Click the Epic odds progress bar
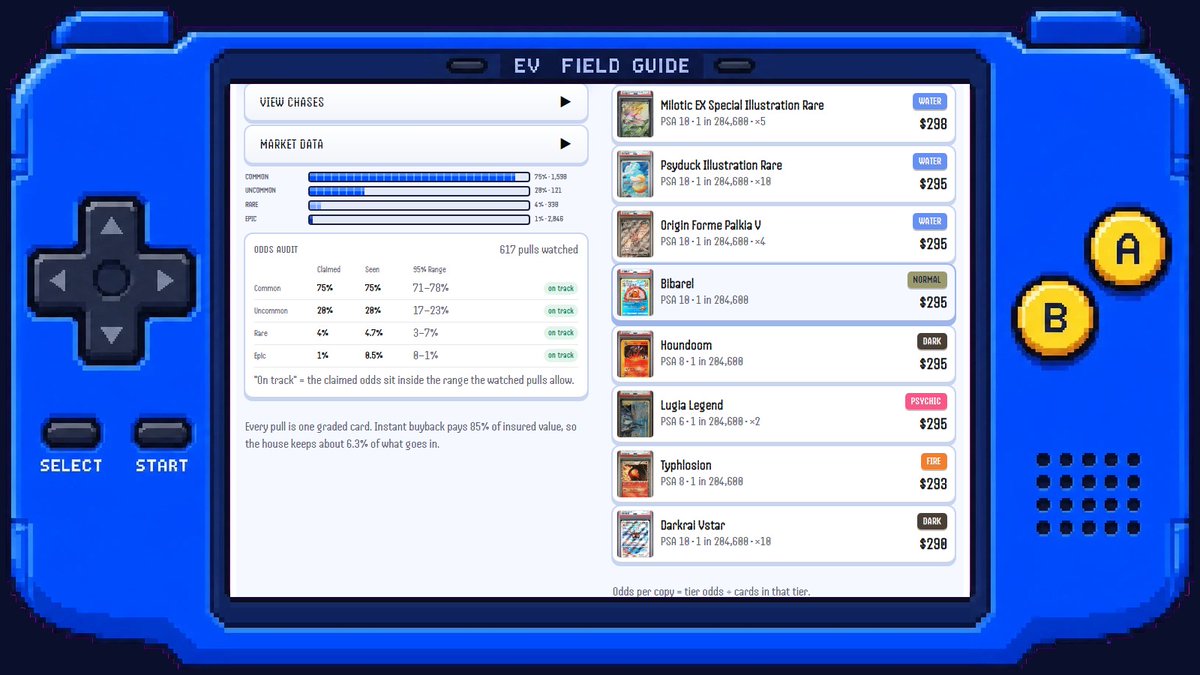The height and width of the screenshot is (675, 1200). 419,219
